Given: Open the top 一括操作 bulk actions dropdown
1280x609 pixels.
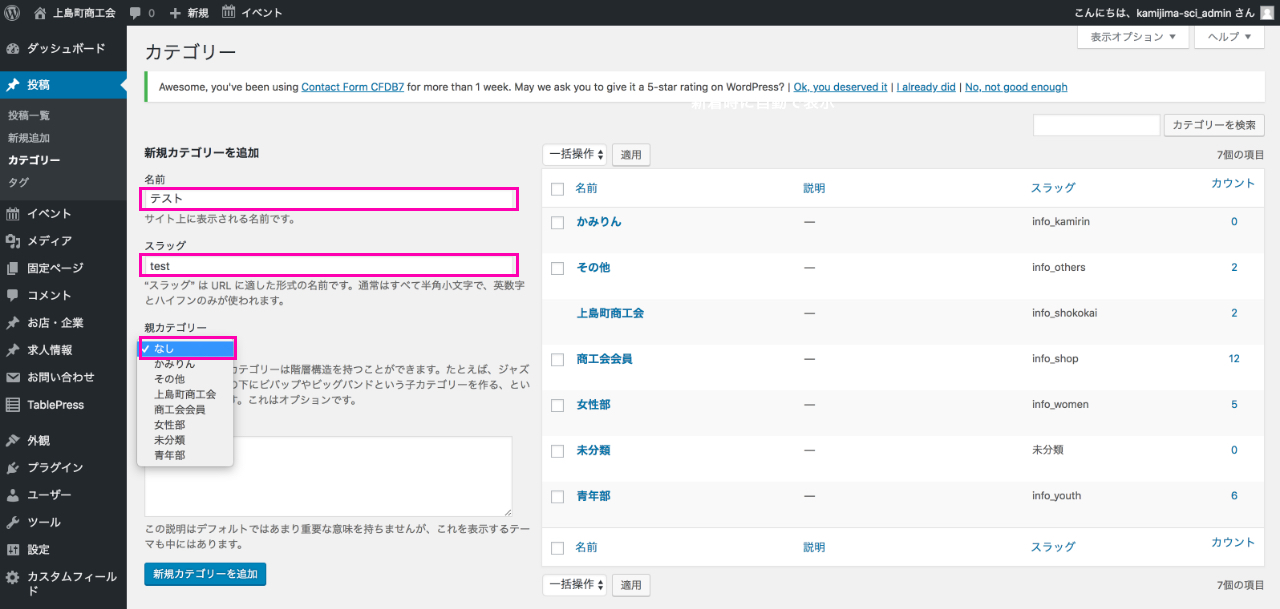Looking at the screenshot, I should (x=575, y=155).
